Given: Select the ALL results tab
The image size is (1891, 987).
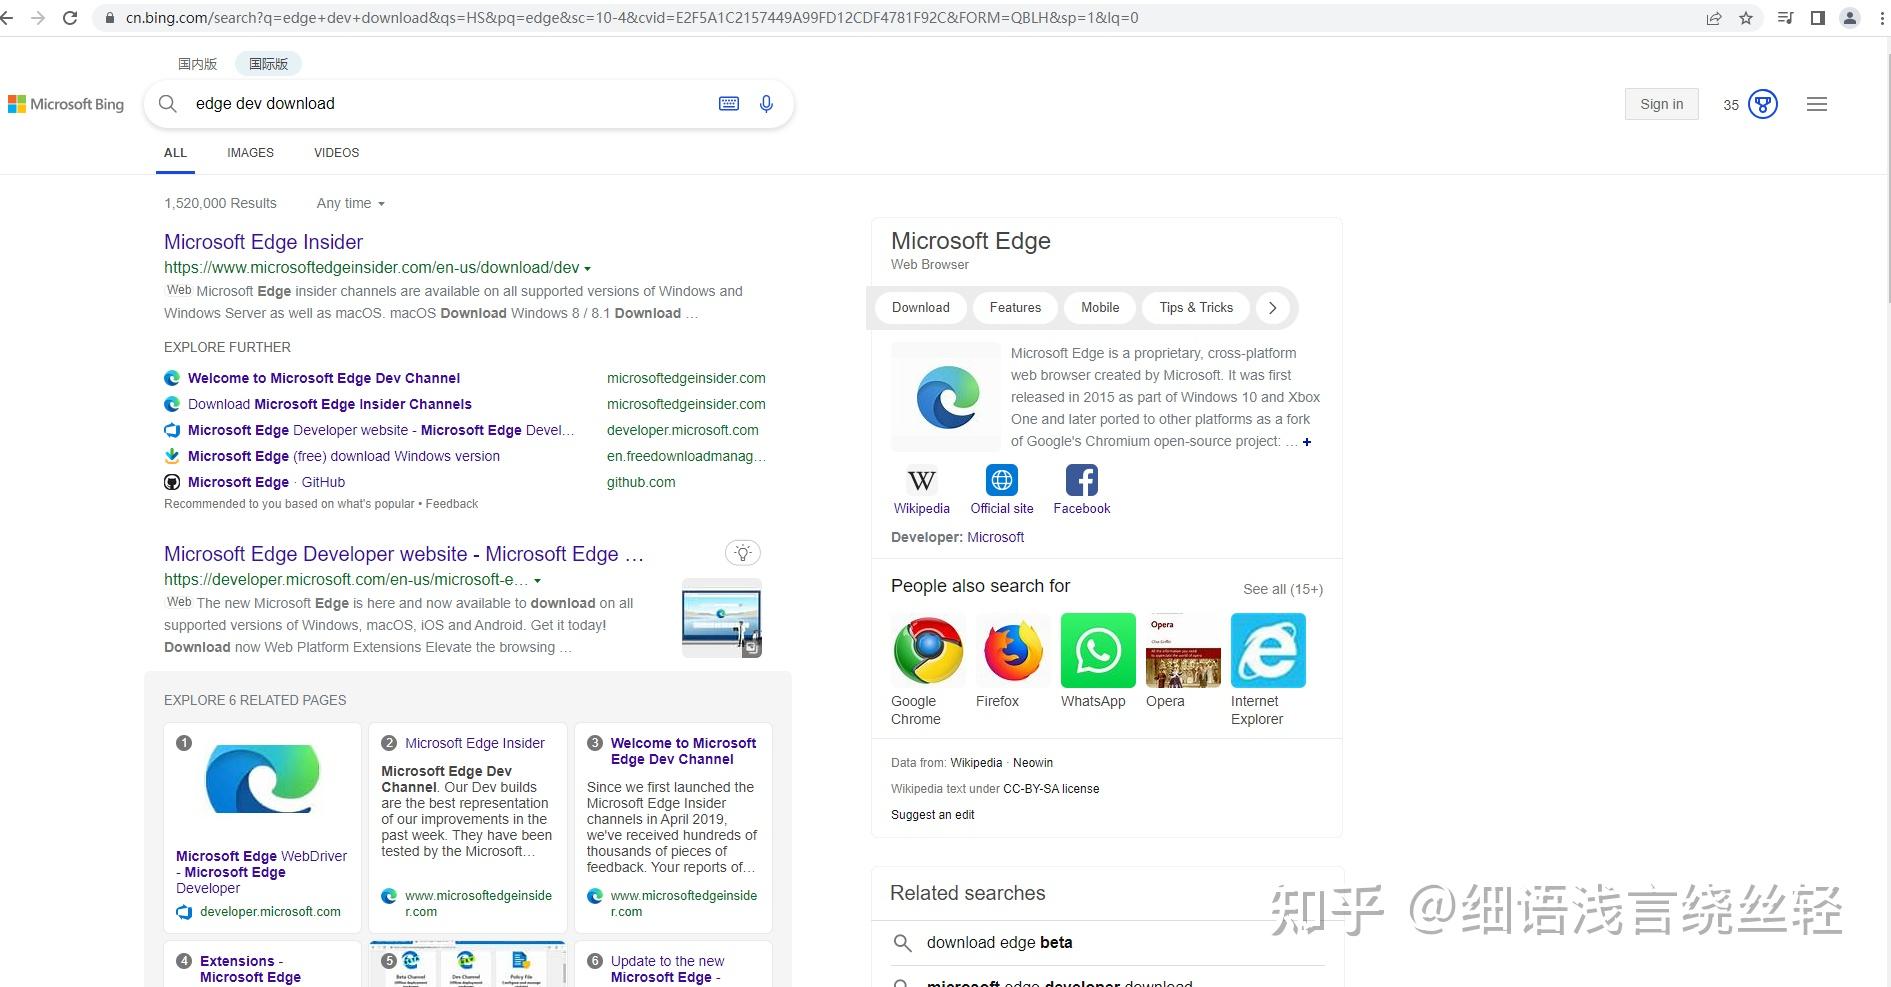Looking at the screenshot, I should (x=175, y=153).
